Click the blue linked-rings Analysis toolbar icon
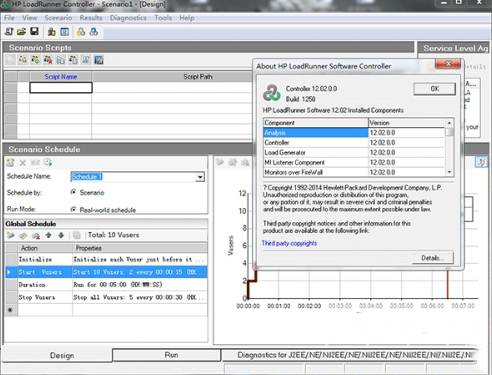The width and height of the screenshot is (492, 375). 94,32
